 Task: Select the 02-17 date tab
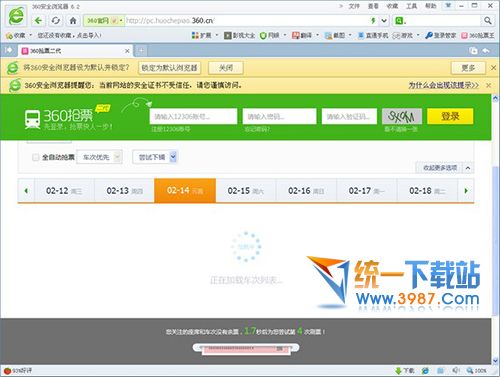click(367, 191)
